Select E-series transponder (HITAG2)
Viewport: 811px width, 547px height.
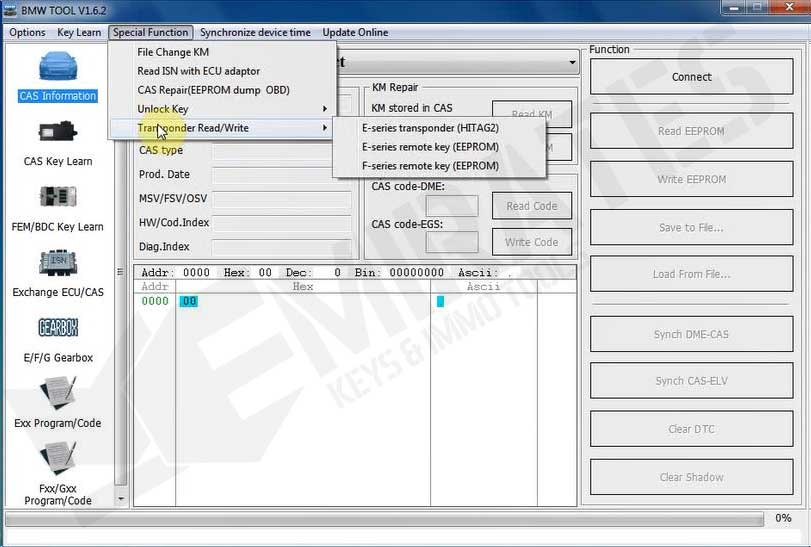click(x=439, y=128)
